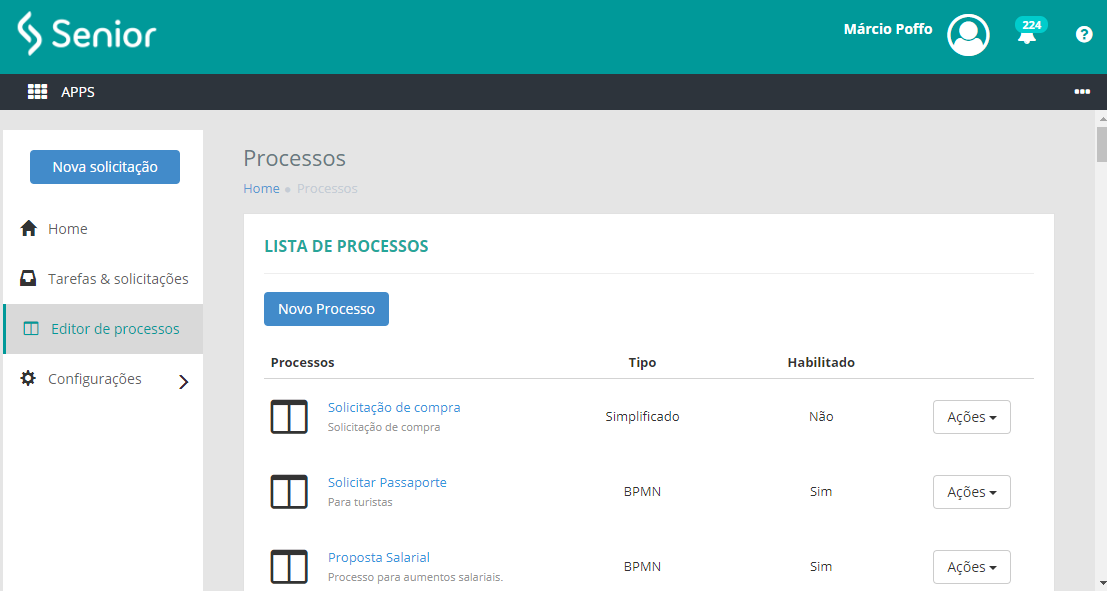Click the Nova solicitação button

(x=104, y=167)
